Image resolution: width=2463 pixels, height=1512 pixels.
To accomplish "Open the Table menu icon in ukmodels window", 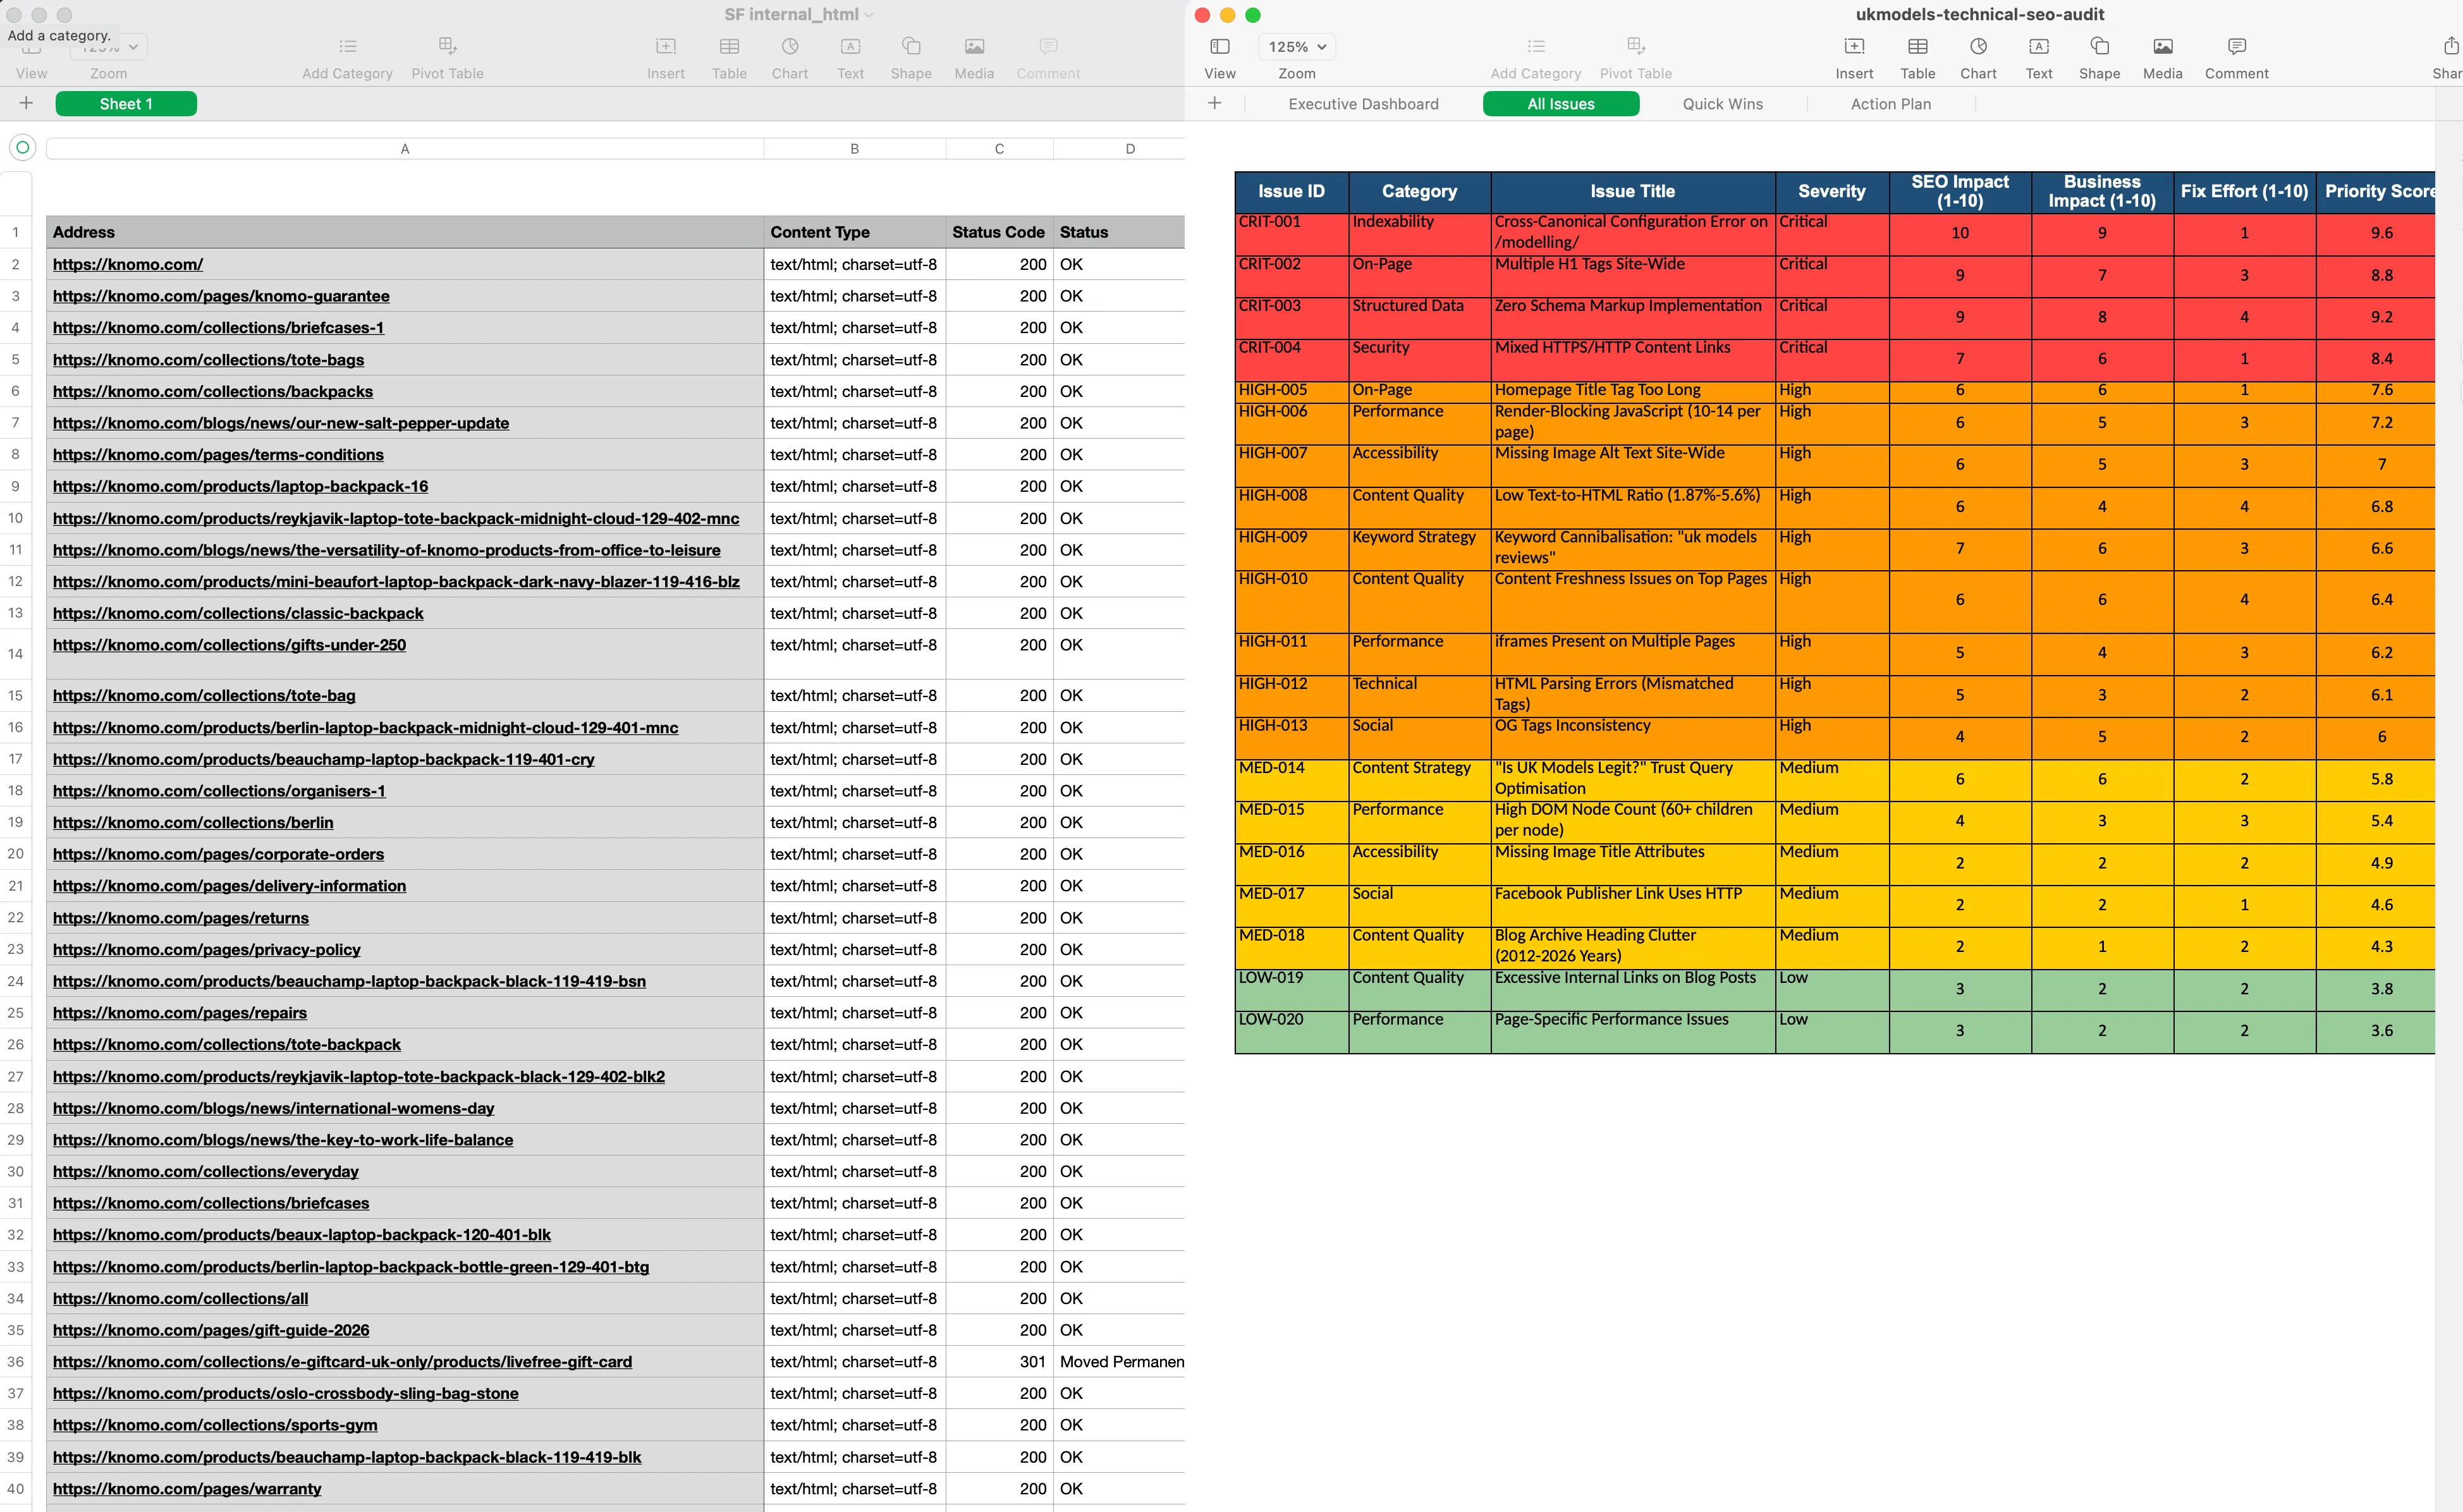I will (x=1917, y=47).
